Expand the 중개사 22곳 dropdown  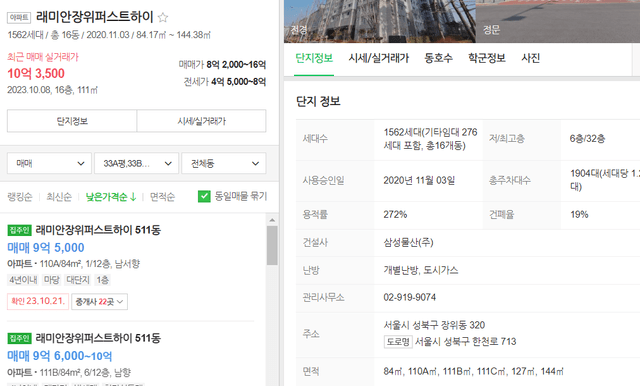point(99,302)
